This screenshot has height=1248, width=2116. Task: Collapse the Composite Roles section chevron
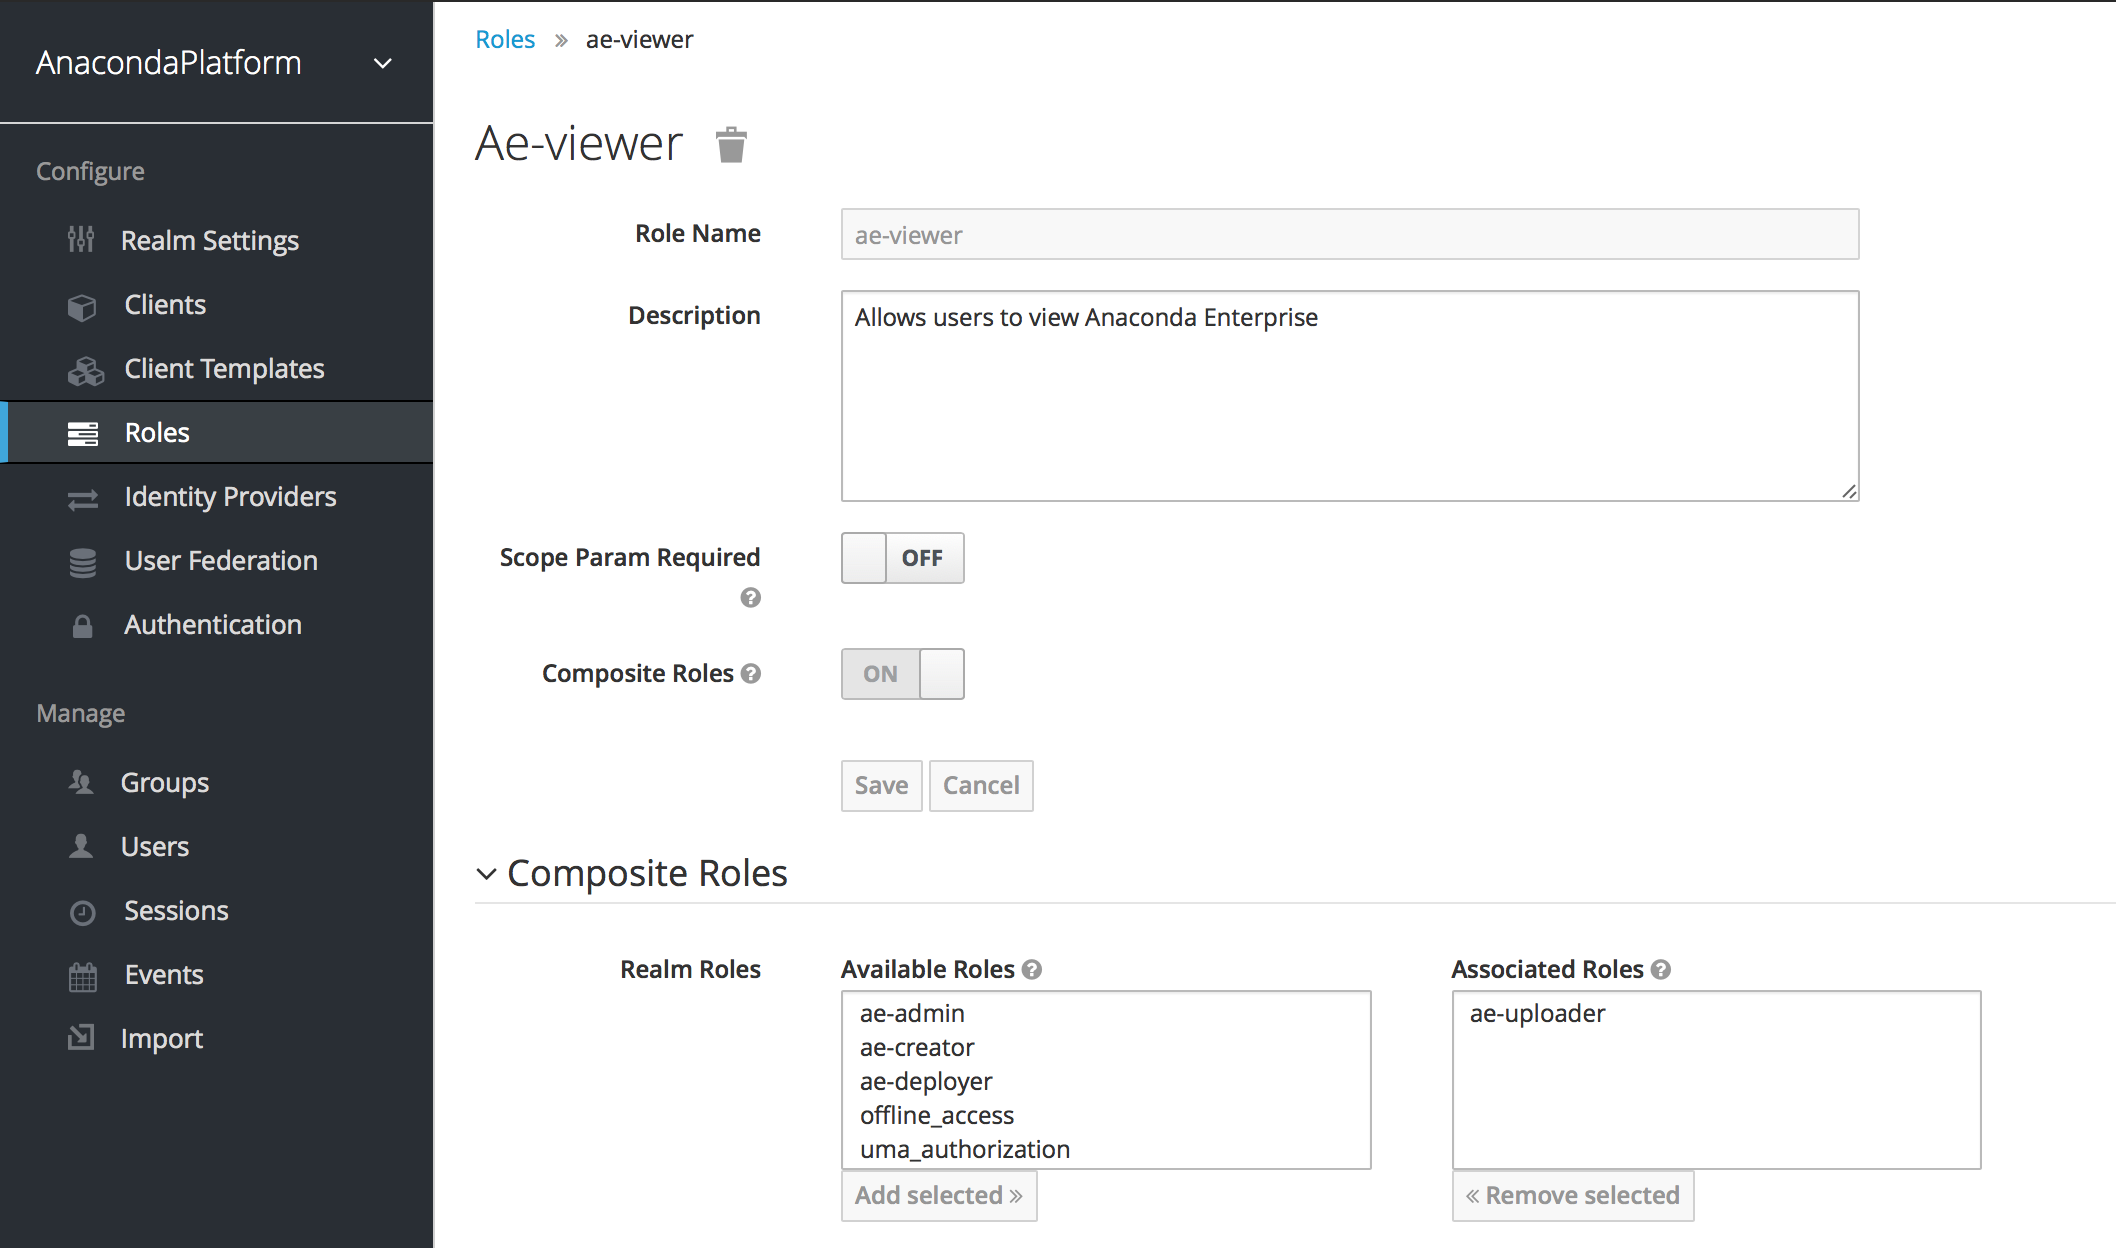(x=486, y=874)
